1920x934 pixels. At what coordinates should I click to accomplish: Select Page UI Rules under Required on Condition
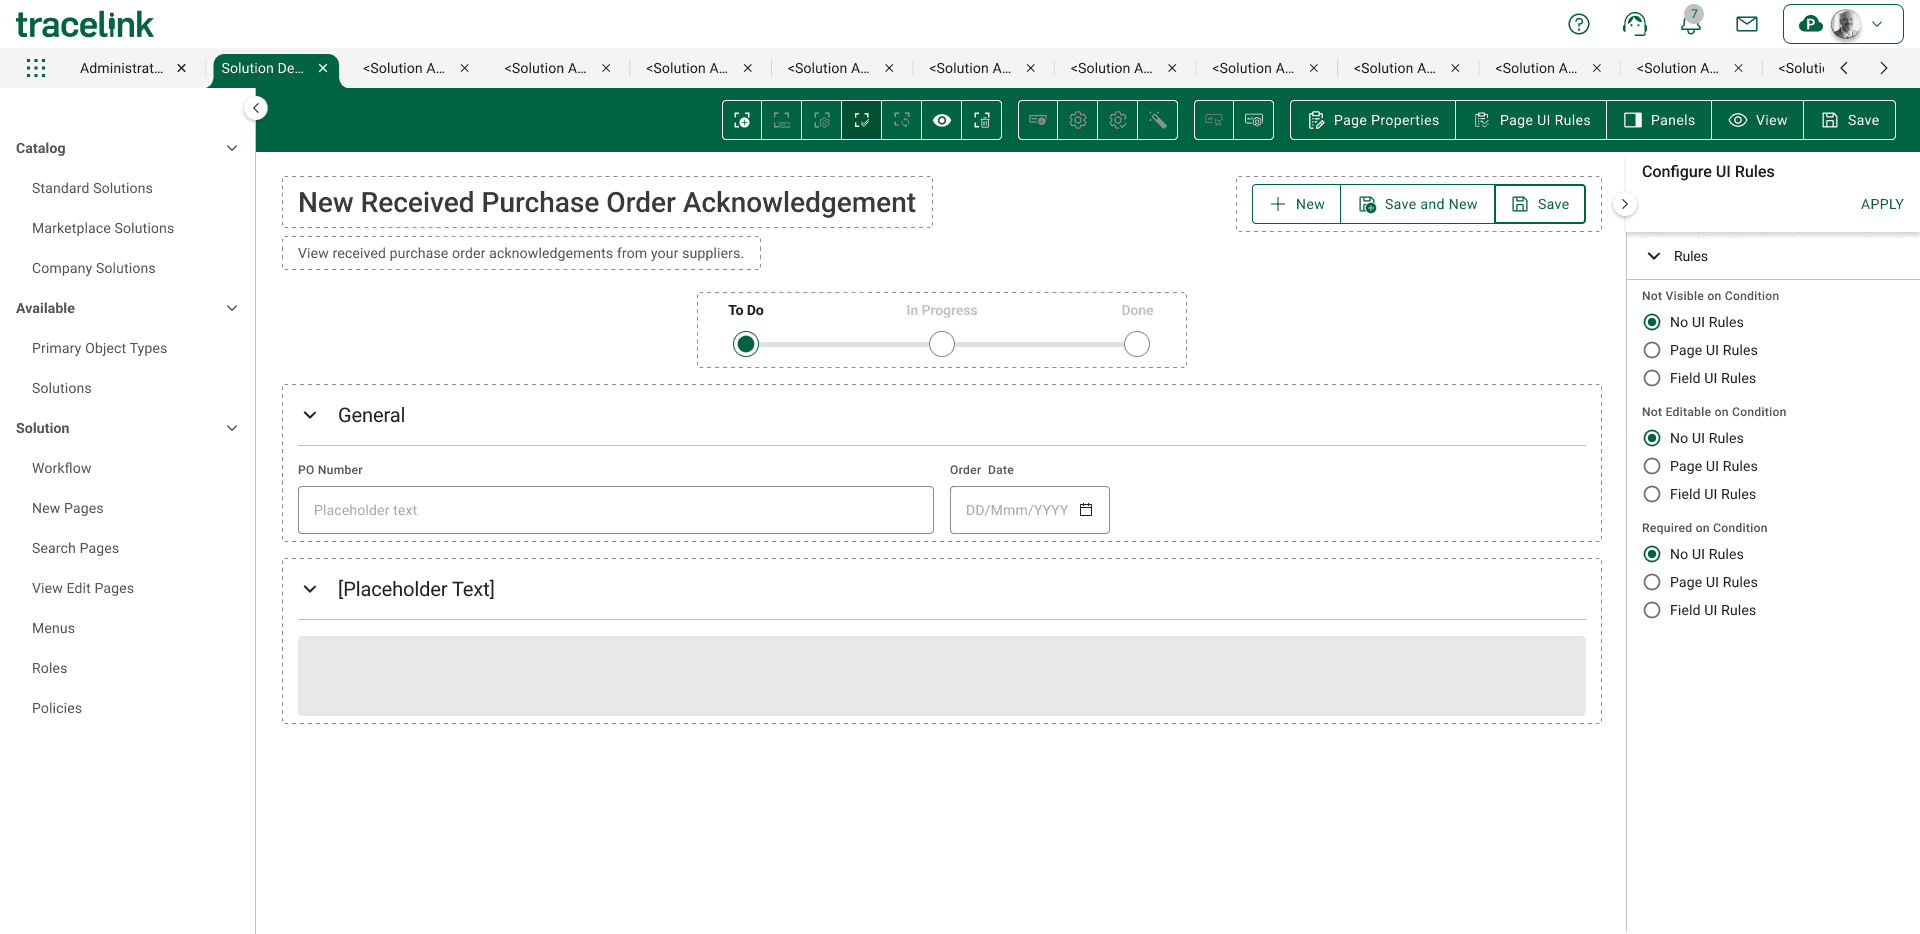pos(1652,582)
